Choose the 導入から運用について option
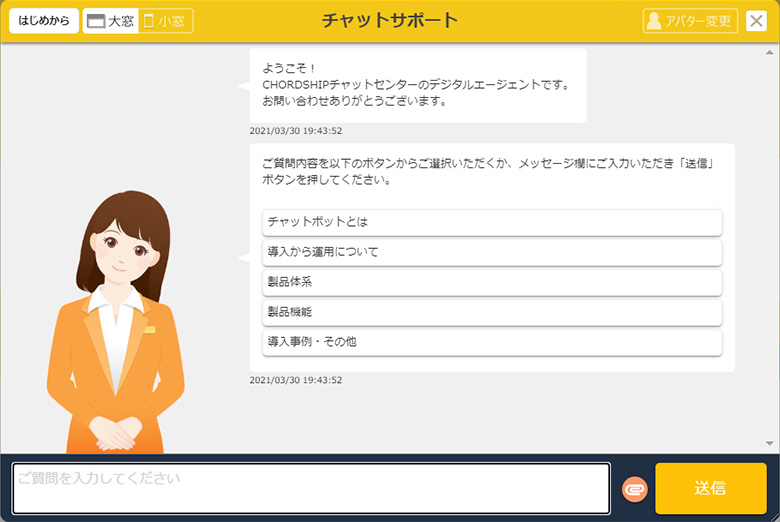Screen dimensions: 780x522 point(491,252)
